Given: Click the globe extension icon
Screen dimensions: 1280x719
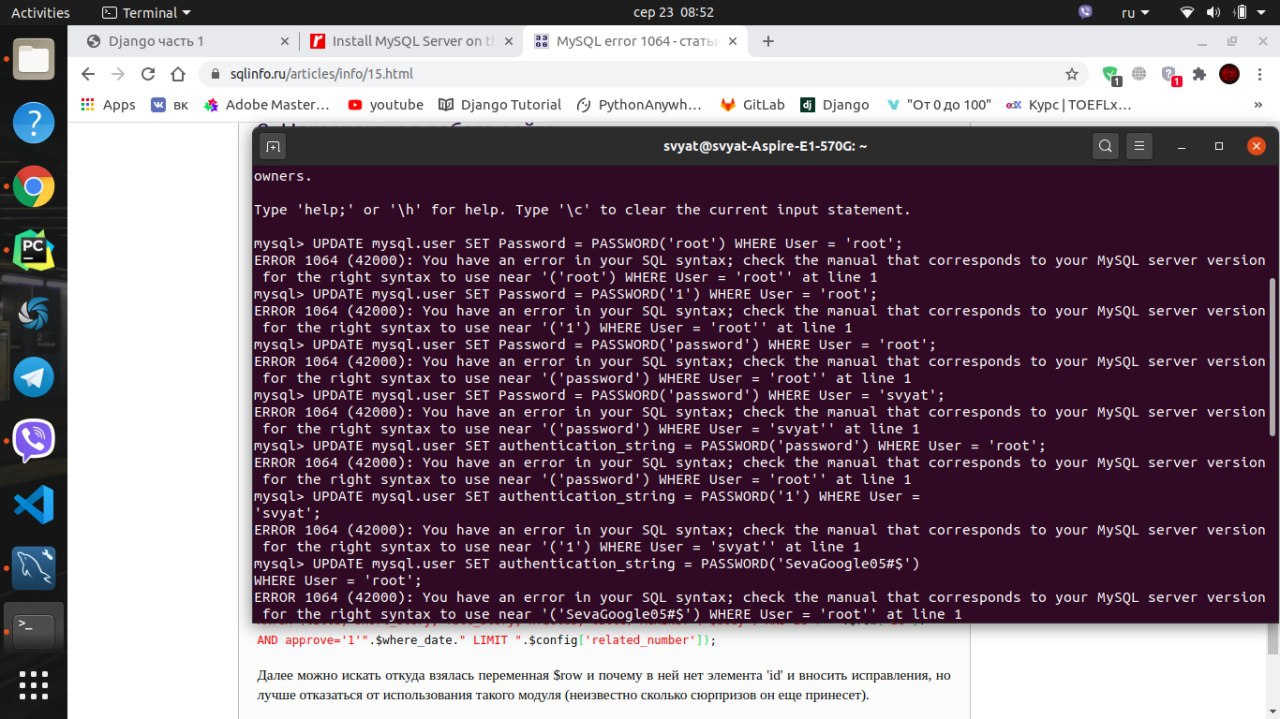Looking at the screenshot, I should 1140,74.
